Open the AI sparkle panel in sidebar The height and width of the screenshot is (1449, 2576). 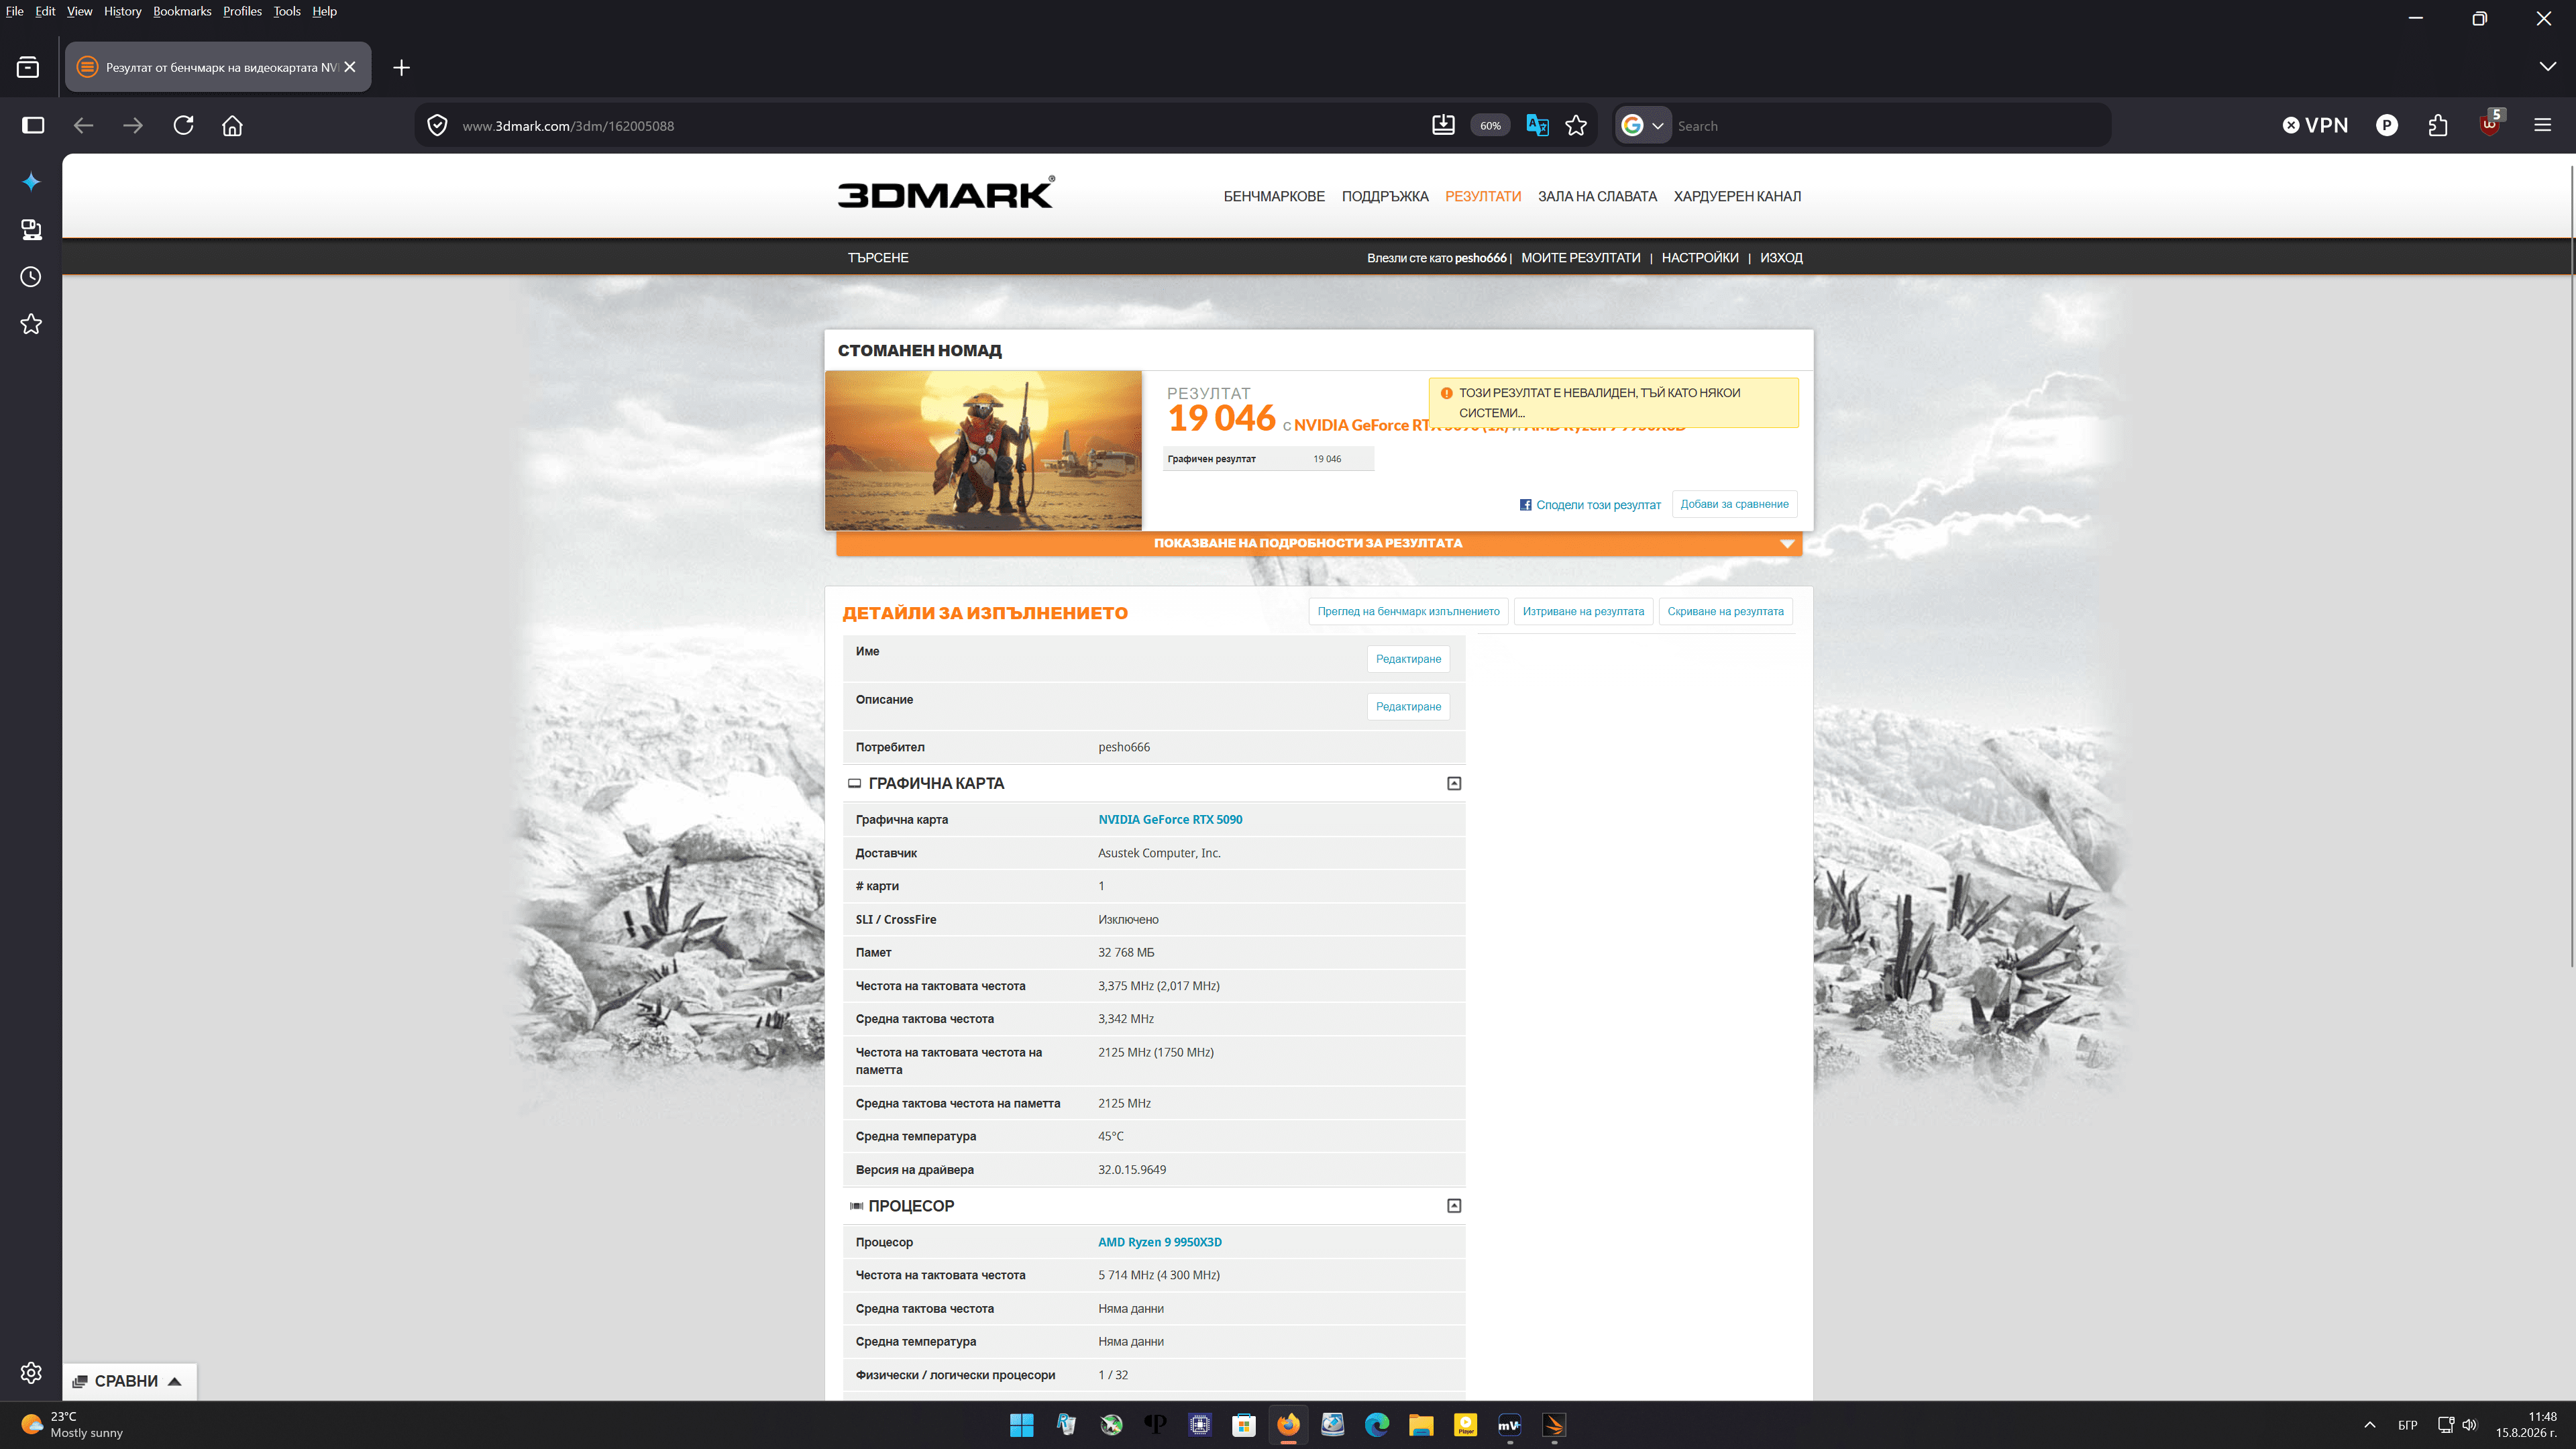[31, 181]
